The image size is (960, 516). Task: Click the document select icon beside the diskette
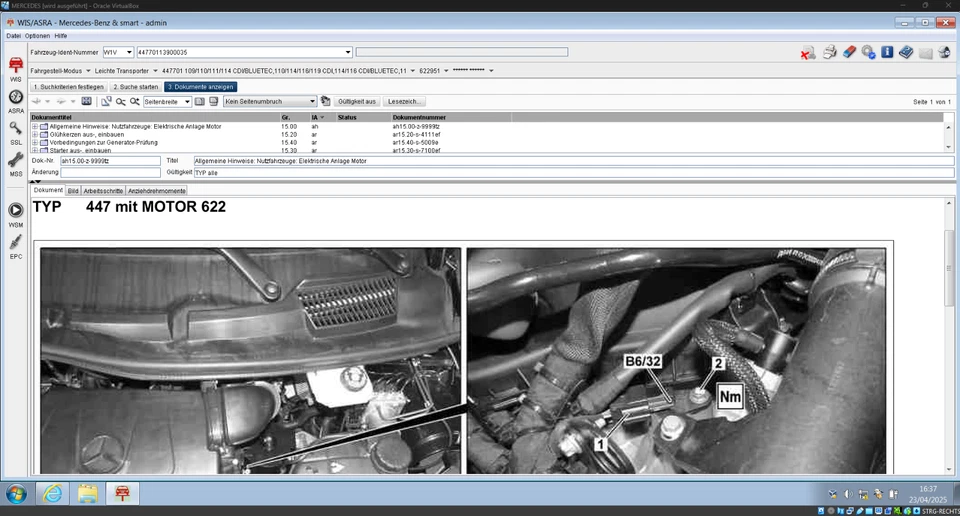pyautogui.click(x=106, y=101)
